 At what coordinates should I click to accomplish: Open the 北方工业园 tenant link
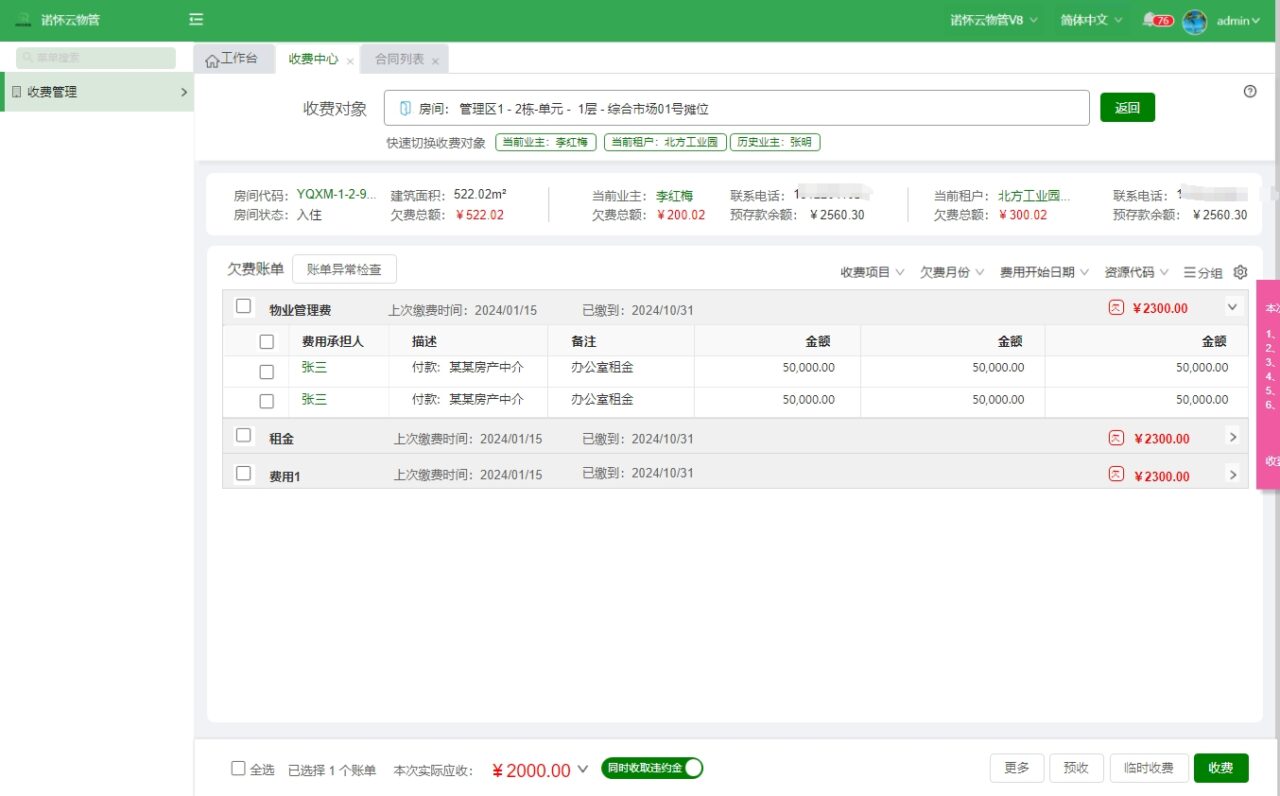pyautogui.click(x=1034, y=196)
